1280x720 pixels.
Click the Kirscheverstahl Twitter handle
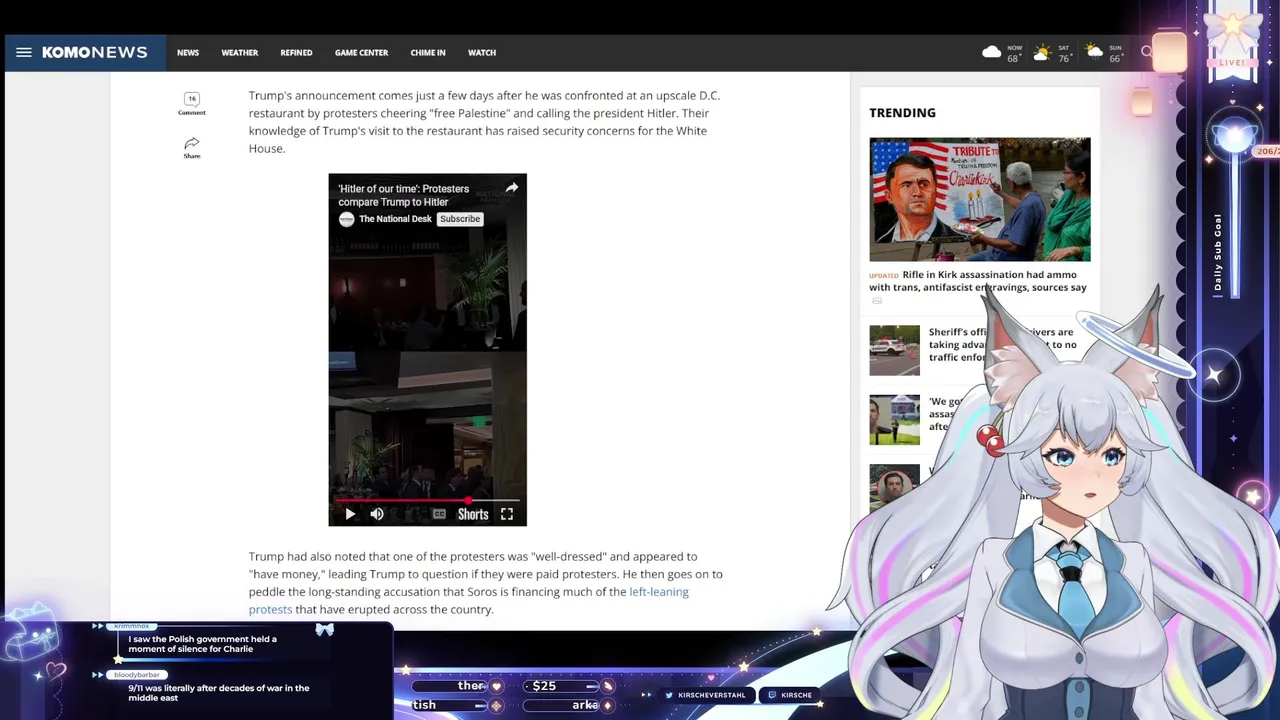coord(711,695)
